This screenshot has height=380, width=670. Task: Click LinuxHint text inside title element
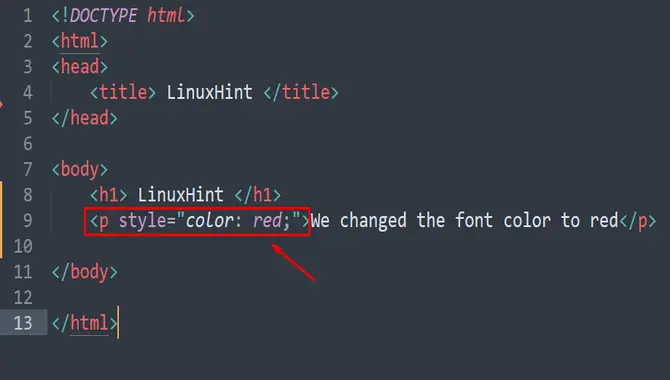click(209, 92)
